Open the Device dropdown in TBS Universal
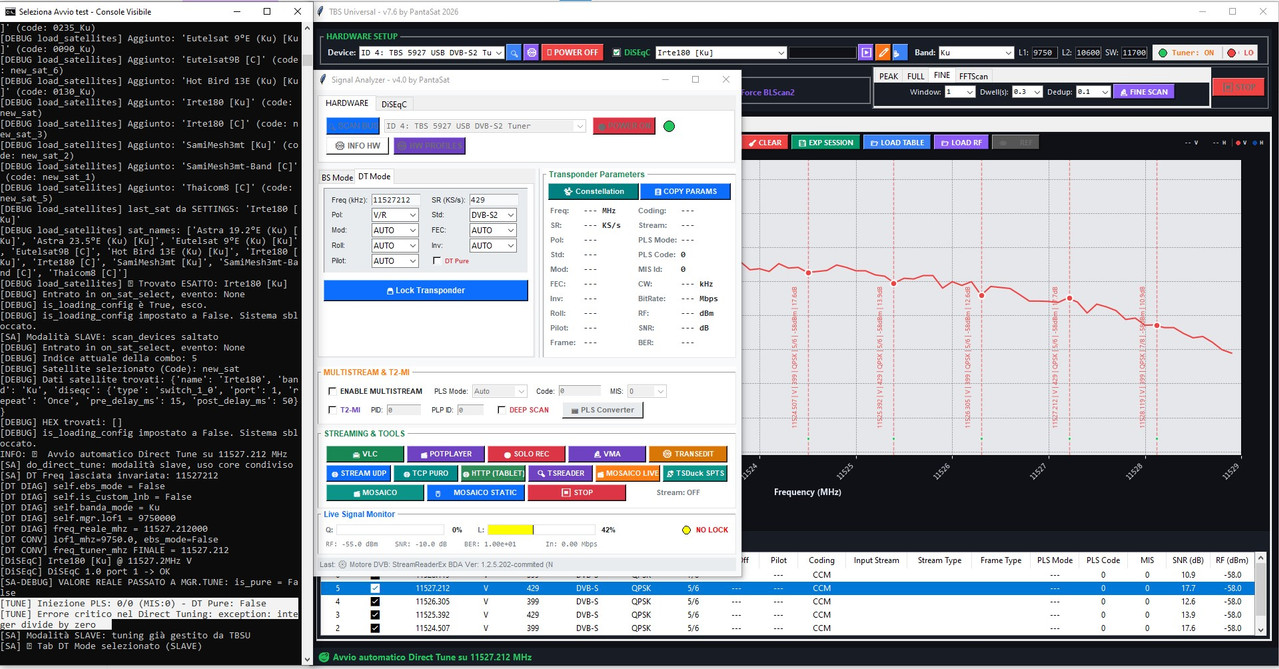 tap(431, 52)
